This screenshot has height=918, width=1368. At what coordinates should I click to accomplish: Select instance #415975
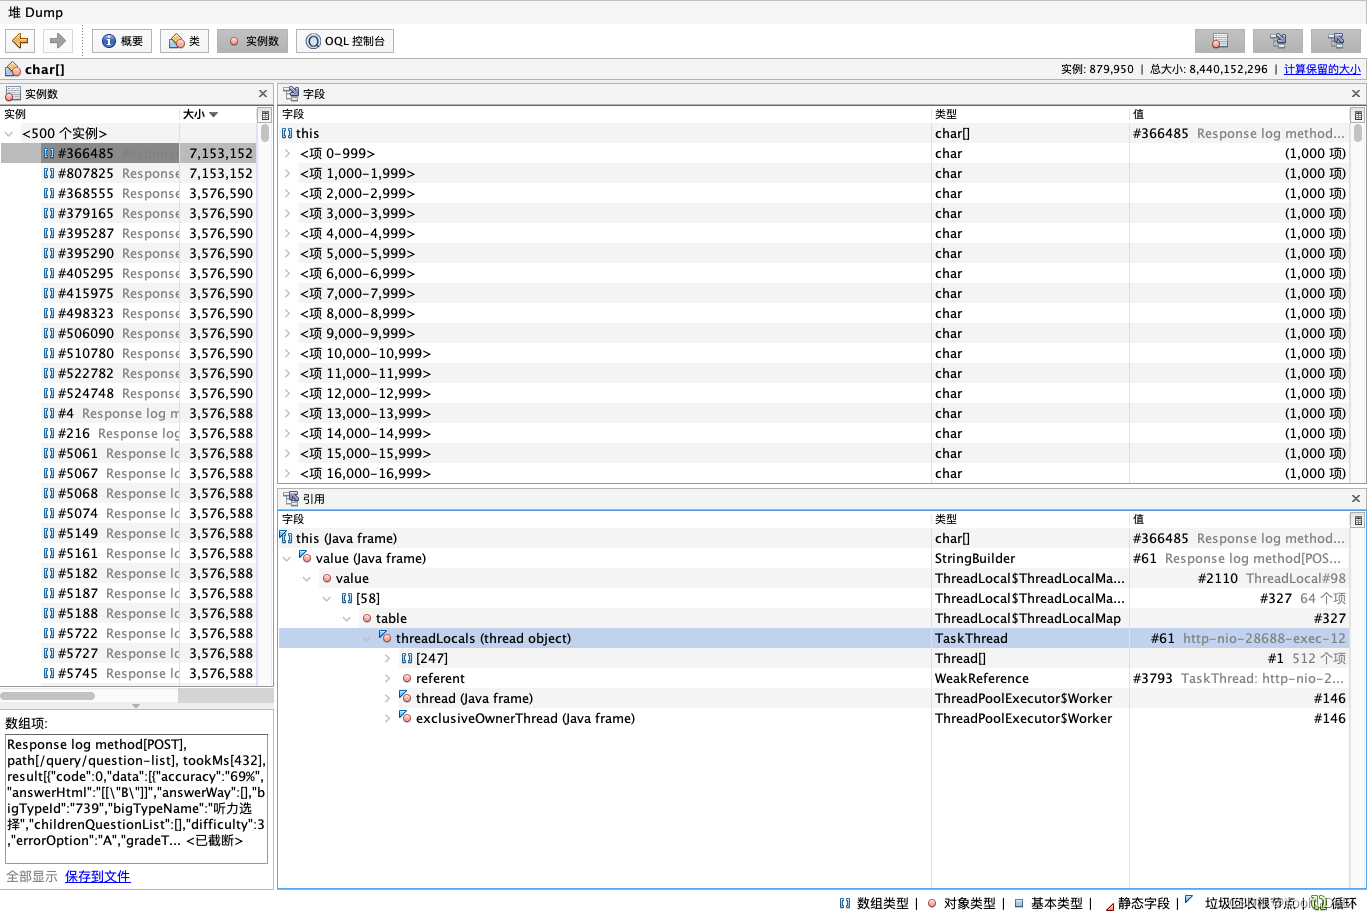[128, 293]
